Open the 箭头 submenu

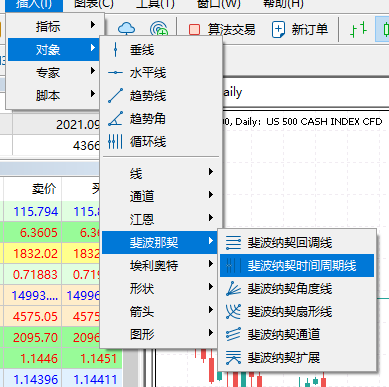[x=161, y=311]
